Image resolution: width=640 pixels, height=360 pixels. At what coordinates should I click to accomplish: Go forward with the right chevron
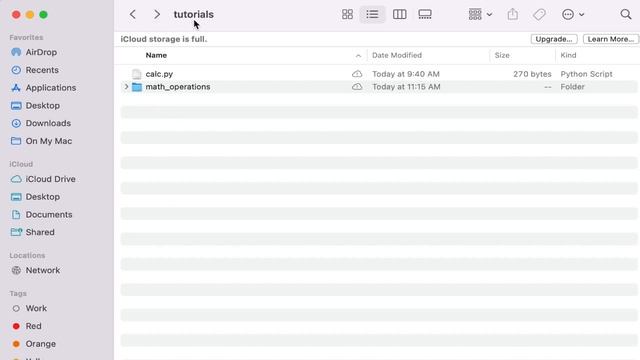click(157, 14)
